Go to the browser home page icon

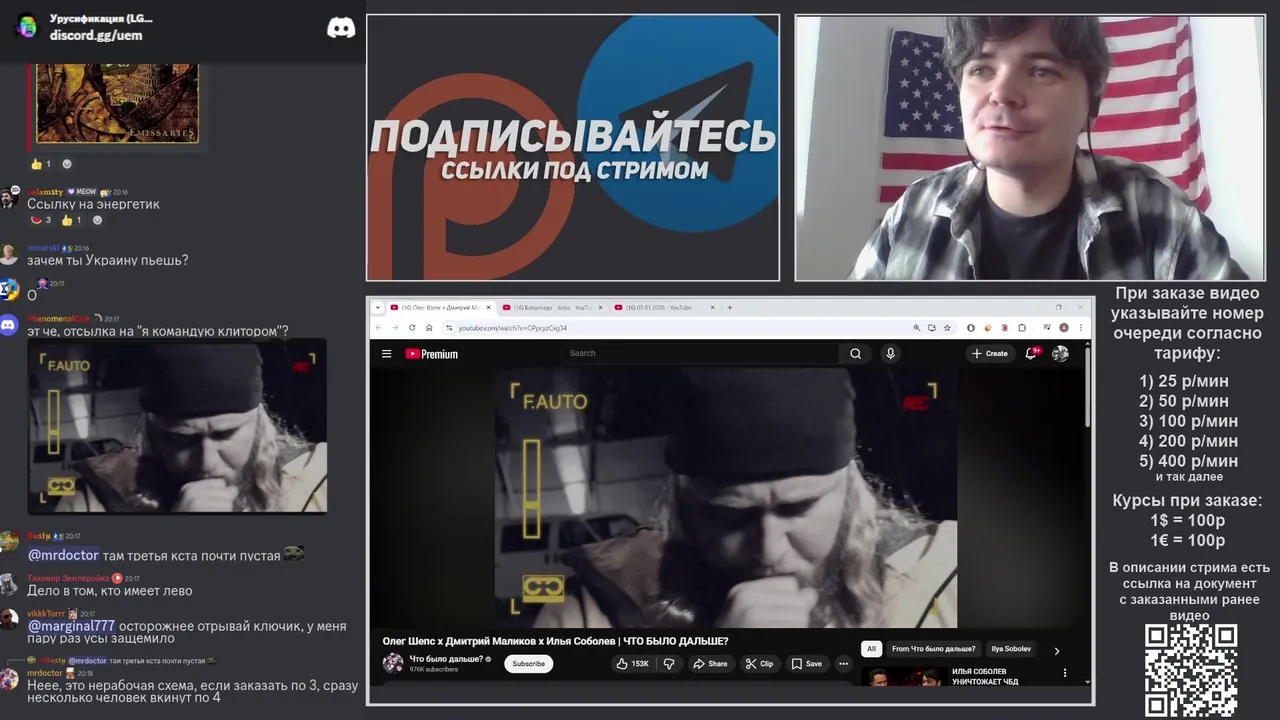[x=429, y=328]
